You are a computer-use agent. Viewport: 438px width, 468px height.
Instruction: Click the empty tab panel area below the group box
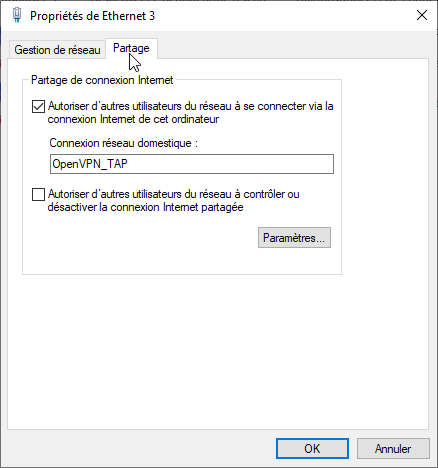click(218, 352)
